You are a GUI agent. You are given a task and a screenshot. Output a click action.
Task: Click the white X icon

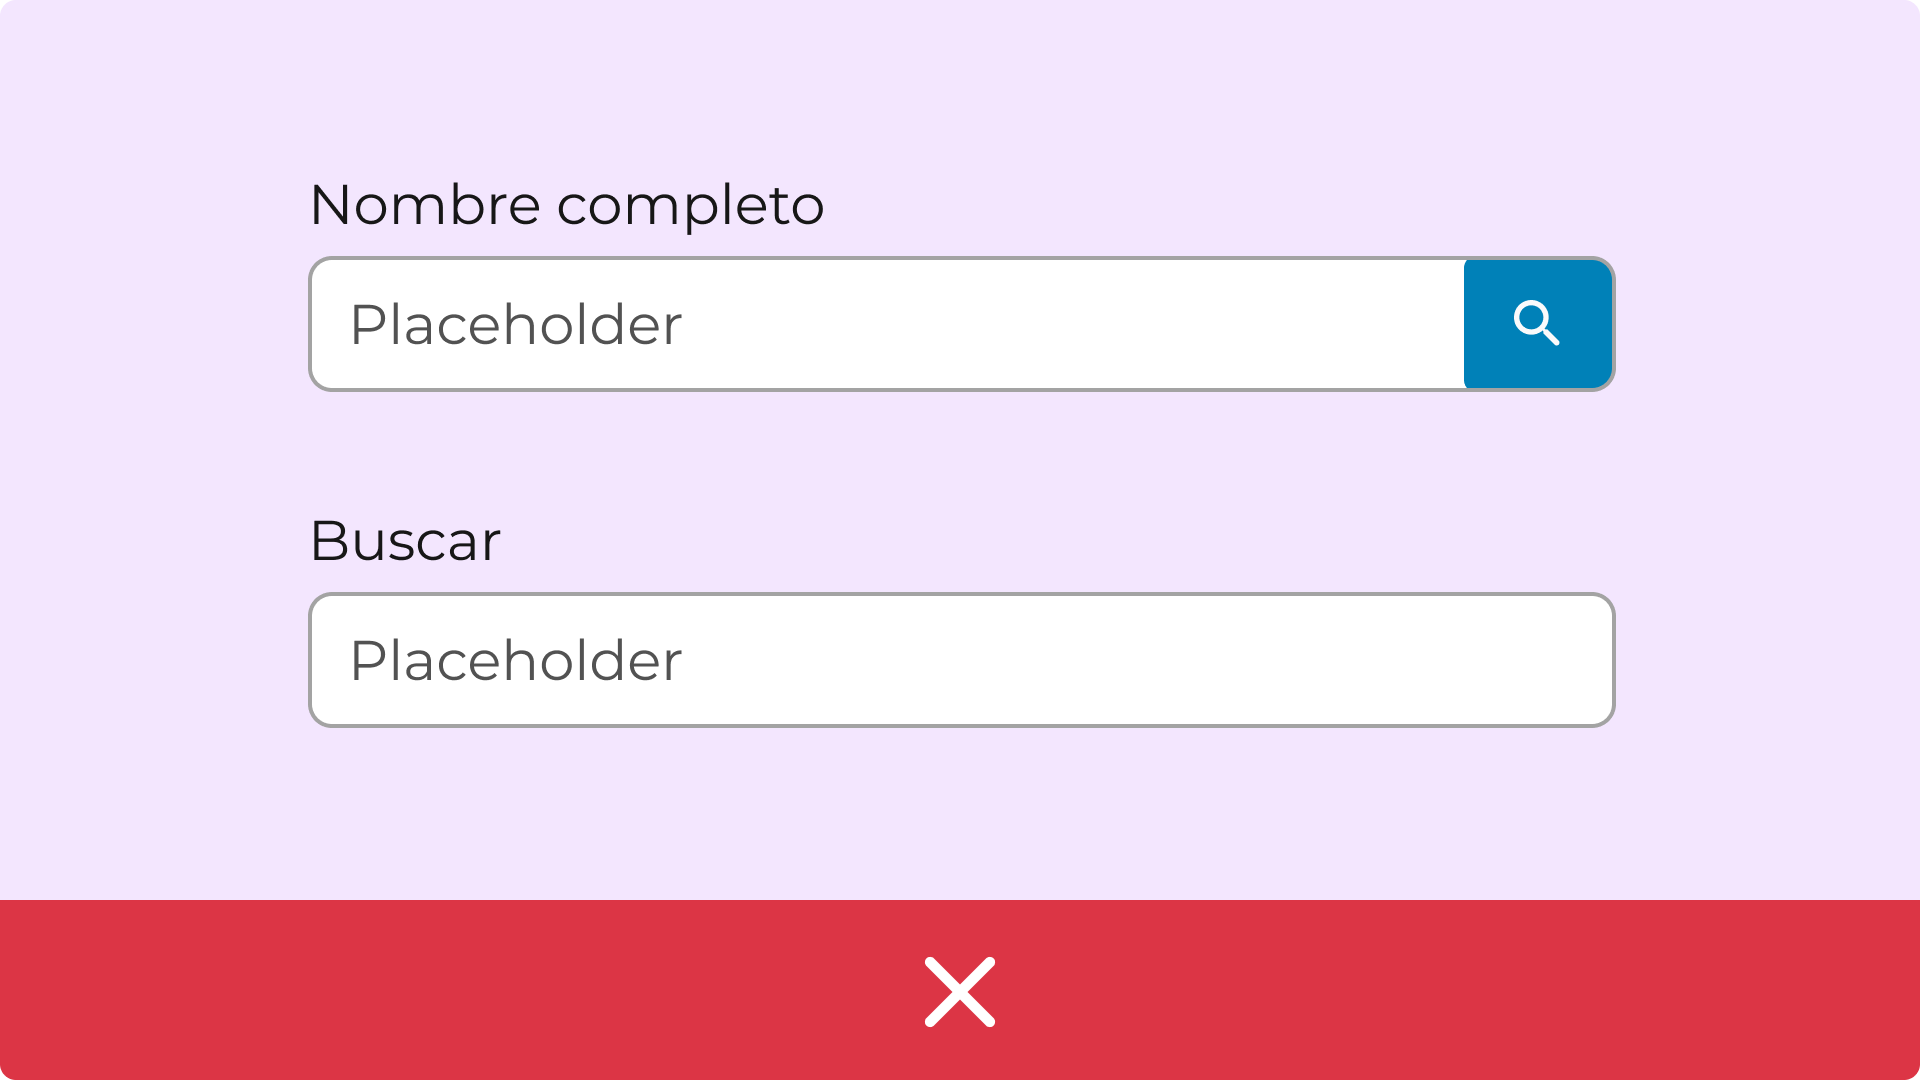coord(960,991)
